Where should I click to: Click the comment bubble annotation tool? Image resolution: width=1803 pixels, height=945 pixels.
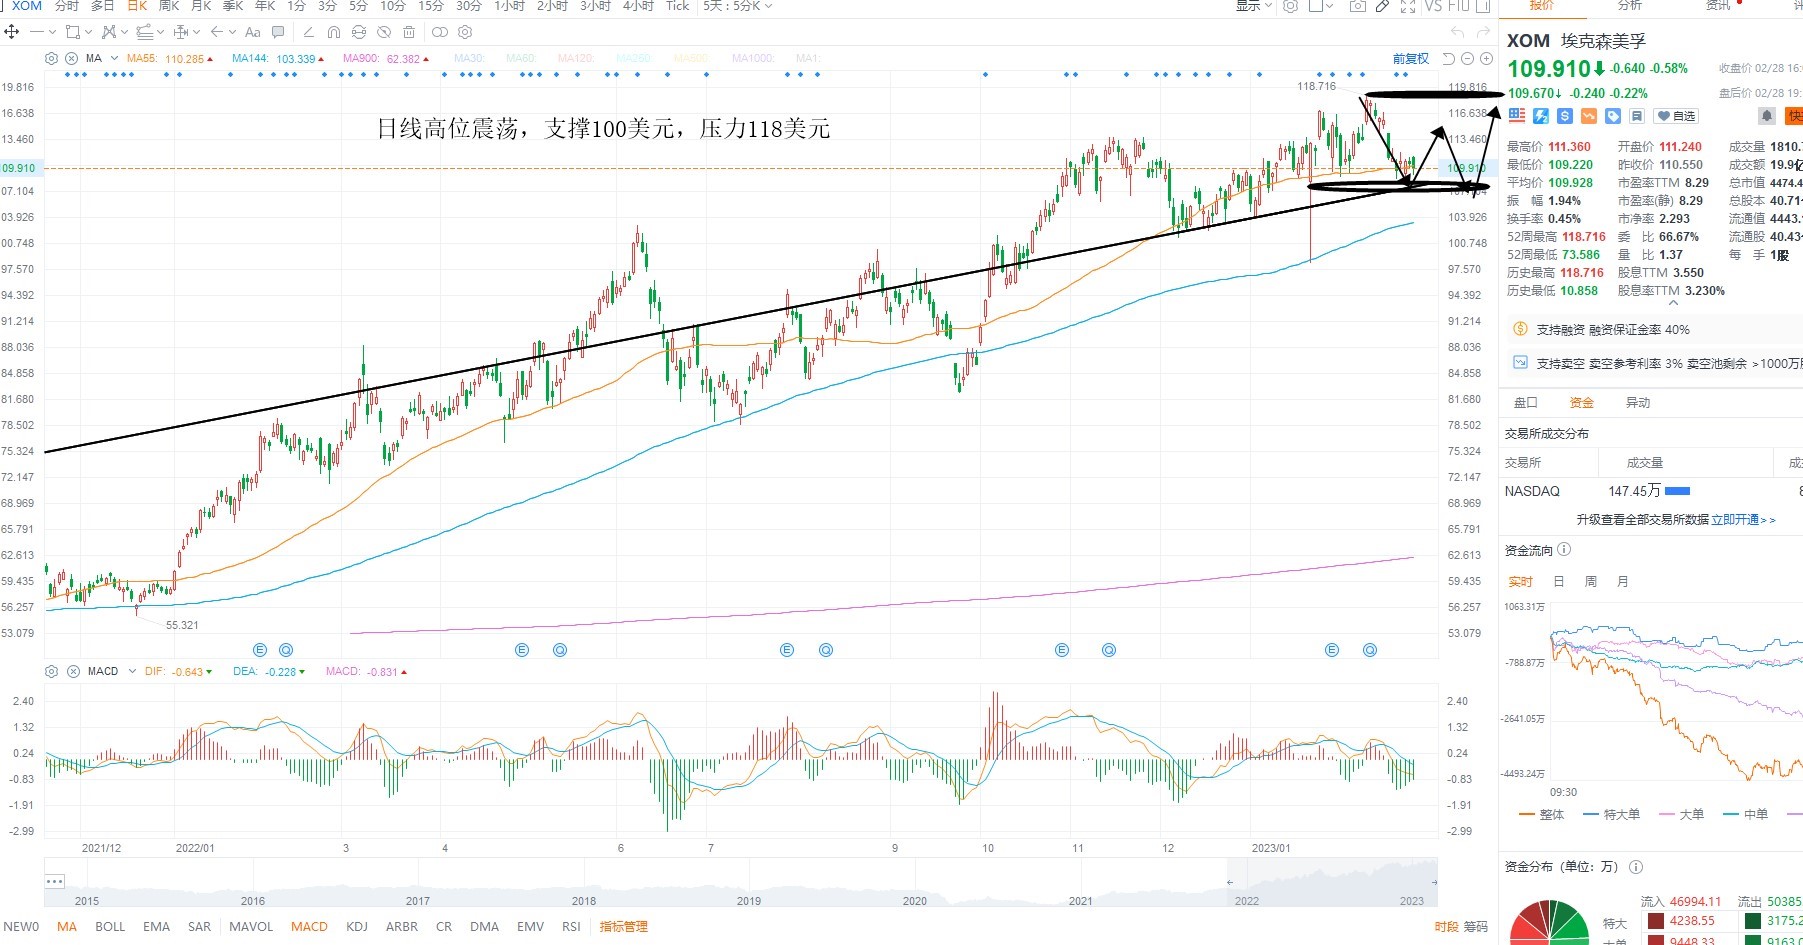tap(278, 32)
